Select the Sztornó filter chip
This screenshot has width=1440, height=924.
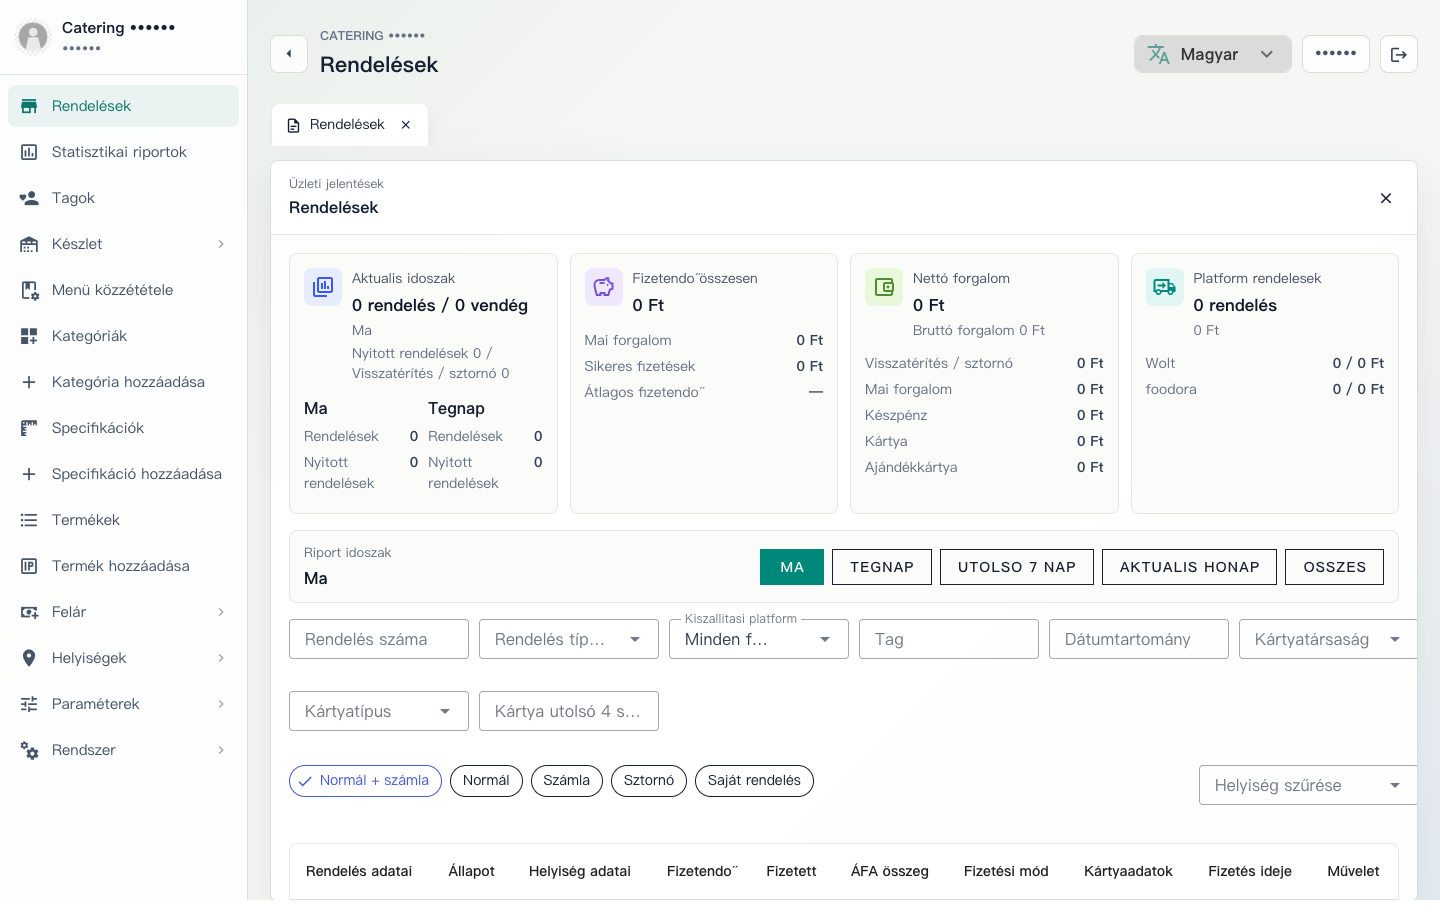649,781
